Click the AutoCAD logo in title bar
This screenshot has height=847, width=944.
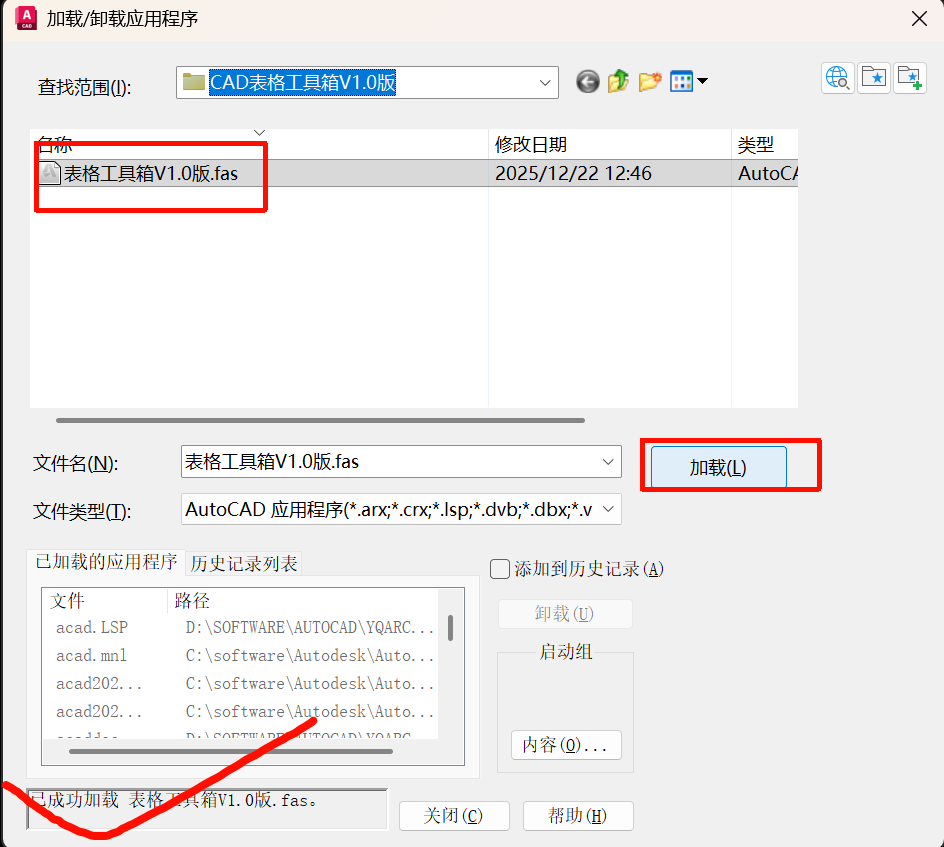26,18
